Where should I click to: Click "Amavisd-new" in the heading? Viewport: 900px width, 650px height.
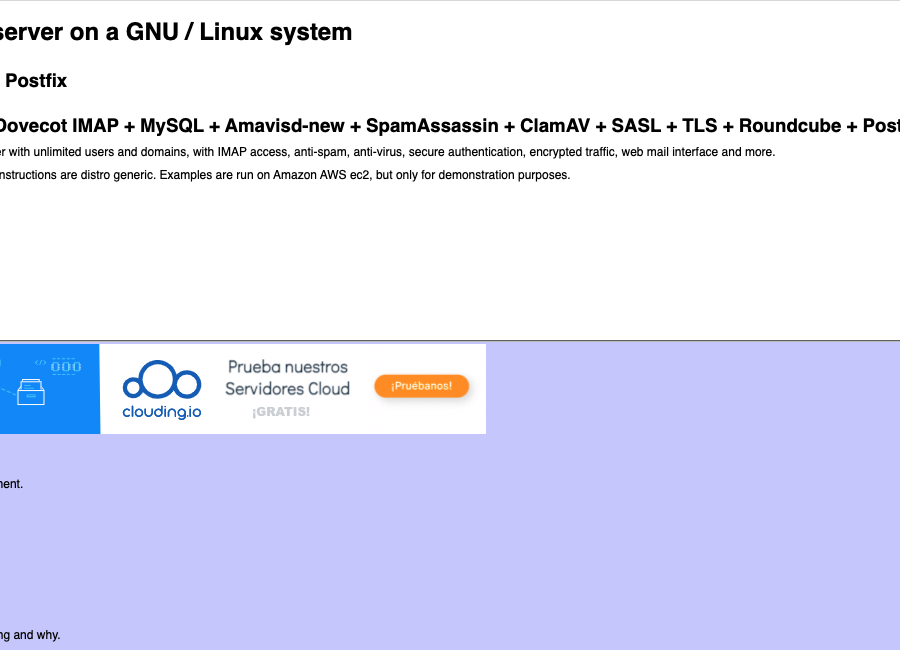coord(287,126)
